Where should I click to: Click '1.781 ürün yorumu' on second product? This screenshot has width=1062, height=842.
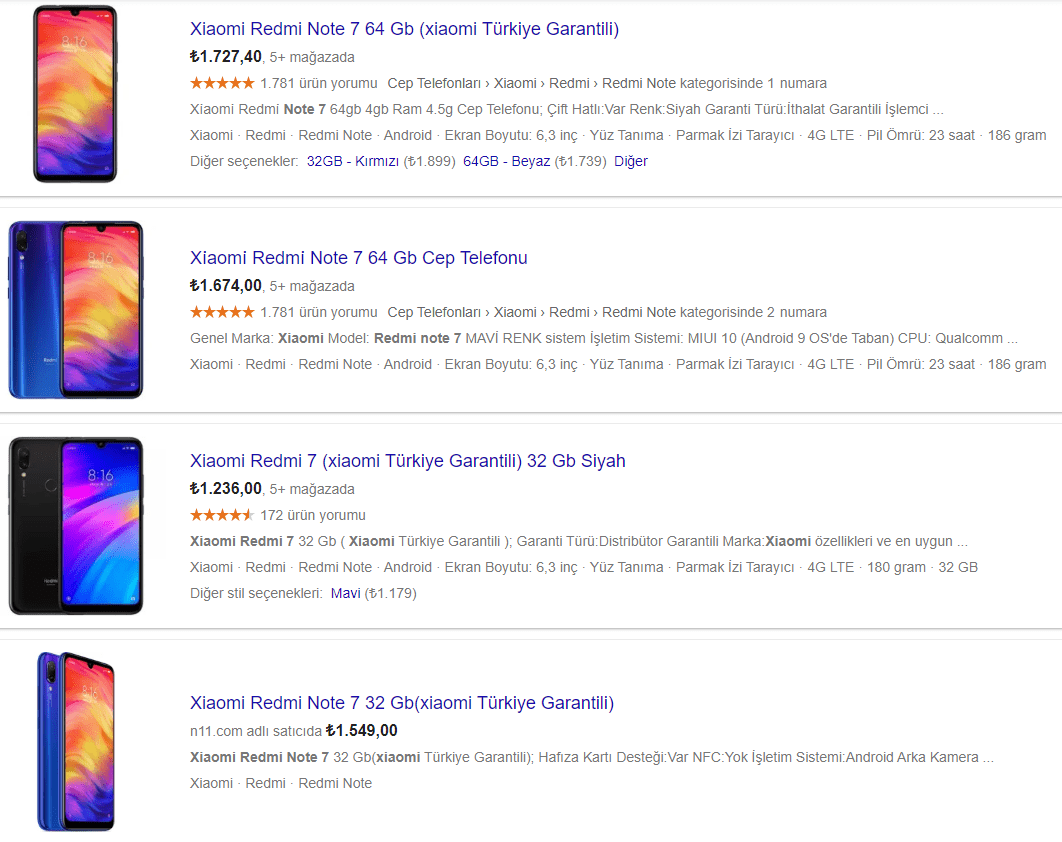point(319,312)
